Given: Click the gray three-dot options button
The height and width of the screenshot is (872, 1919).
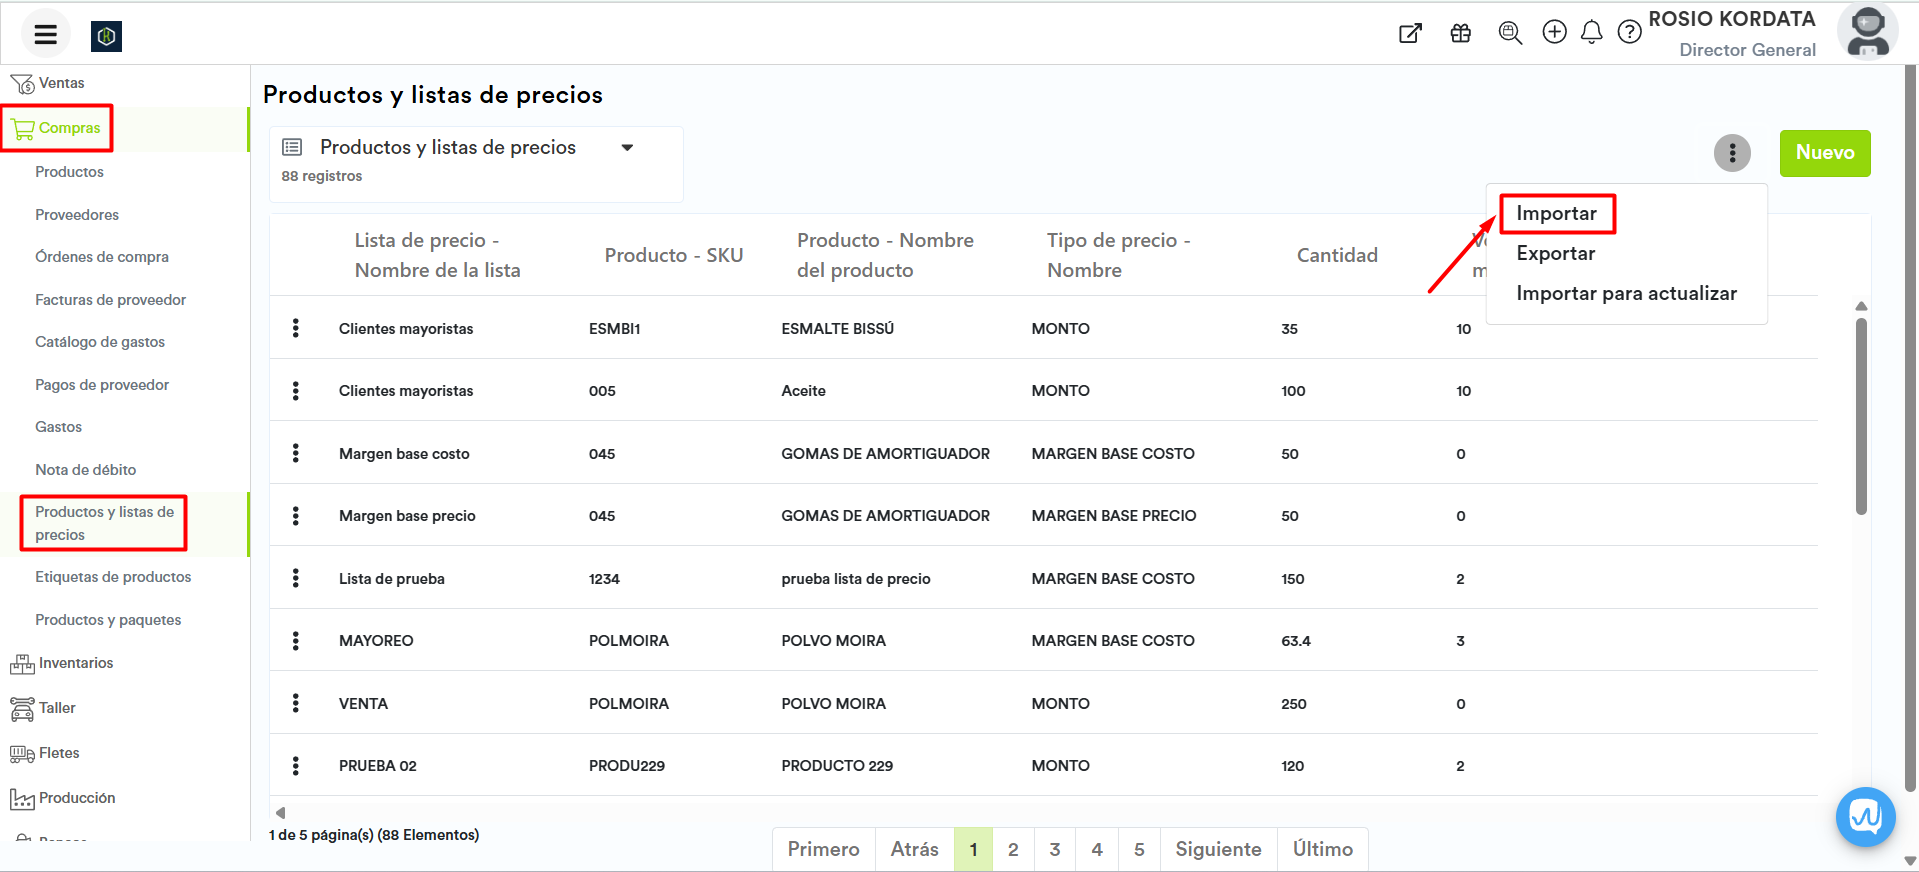Looking at the screenshot, I should tap(1732, 153).
